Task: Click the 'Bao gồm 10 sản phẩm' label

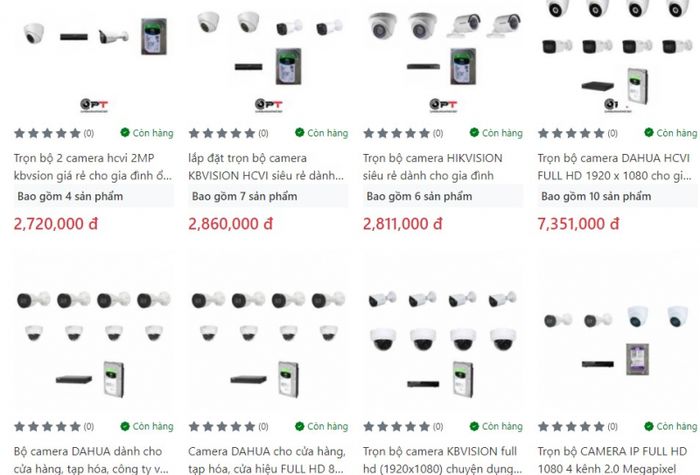Action: (x=596, y=196)
